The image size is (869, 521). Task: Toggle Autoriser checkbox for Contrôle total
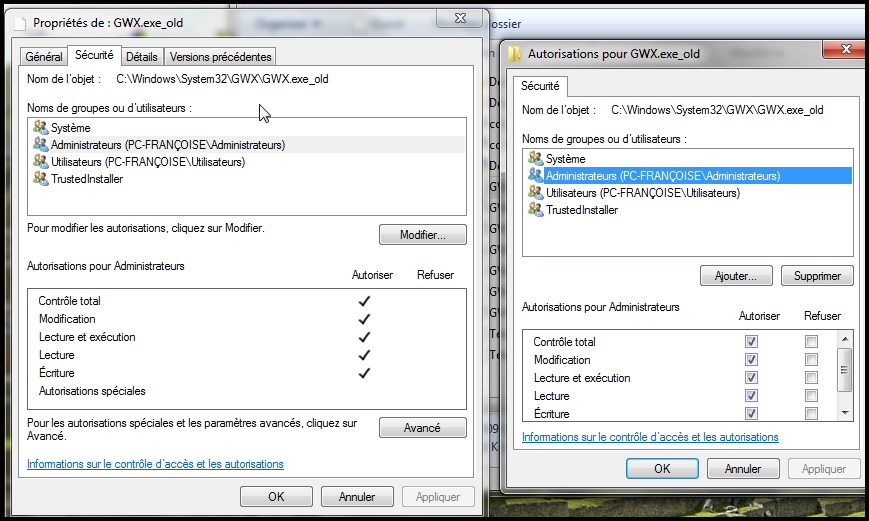[751, 341]
